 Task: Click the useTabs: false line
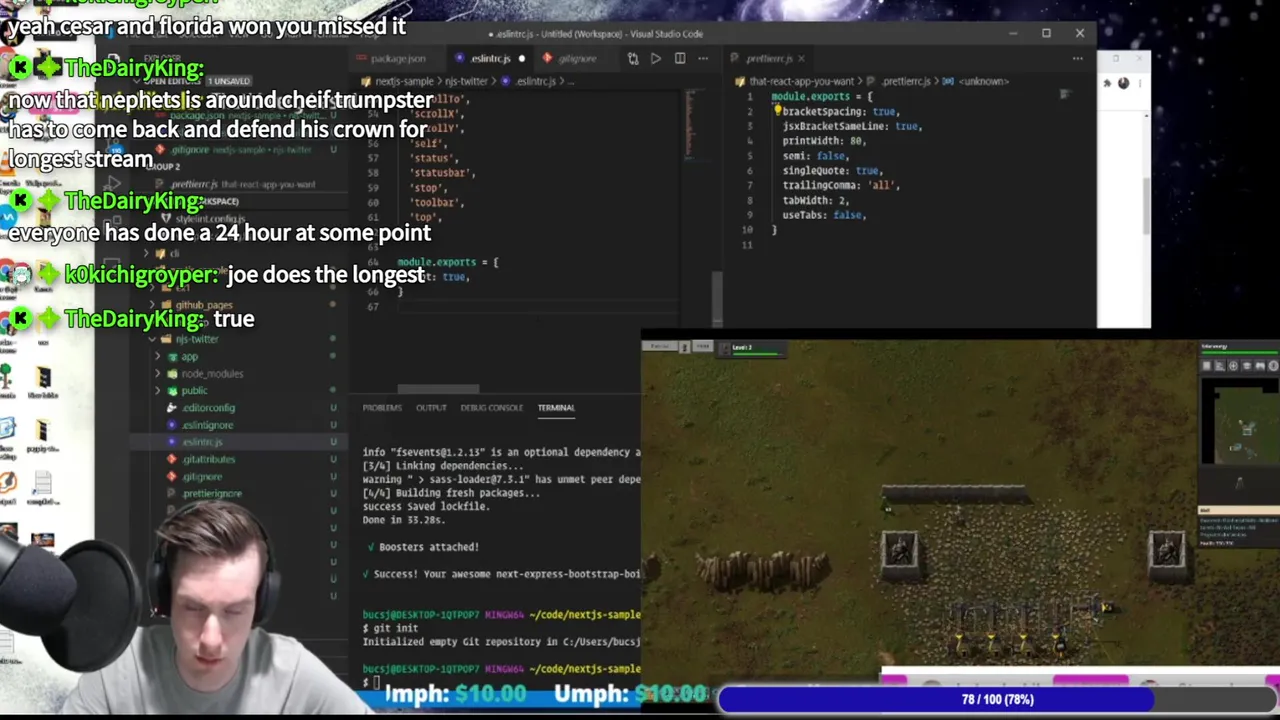(824, 216)
